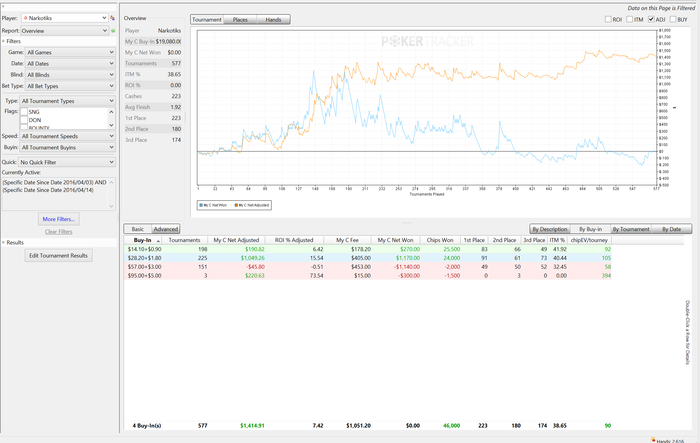Click the icon next to the Player dropdown
This screenshot has width=700, height=443.
[x=112, y=18]
